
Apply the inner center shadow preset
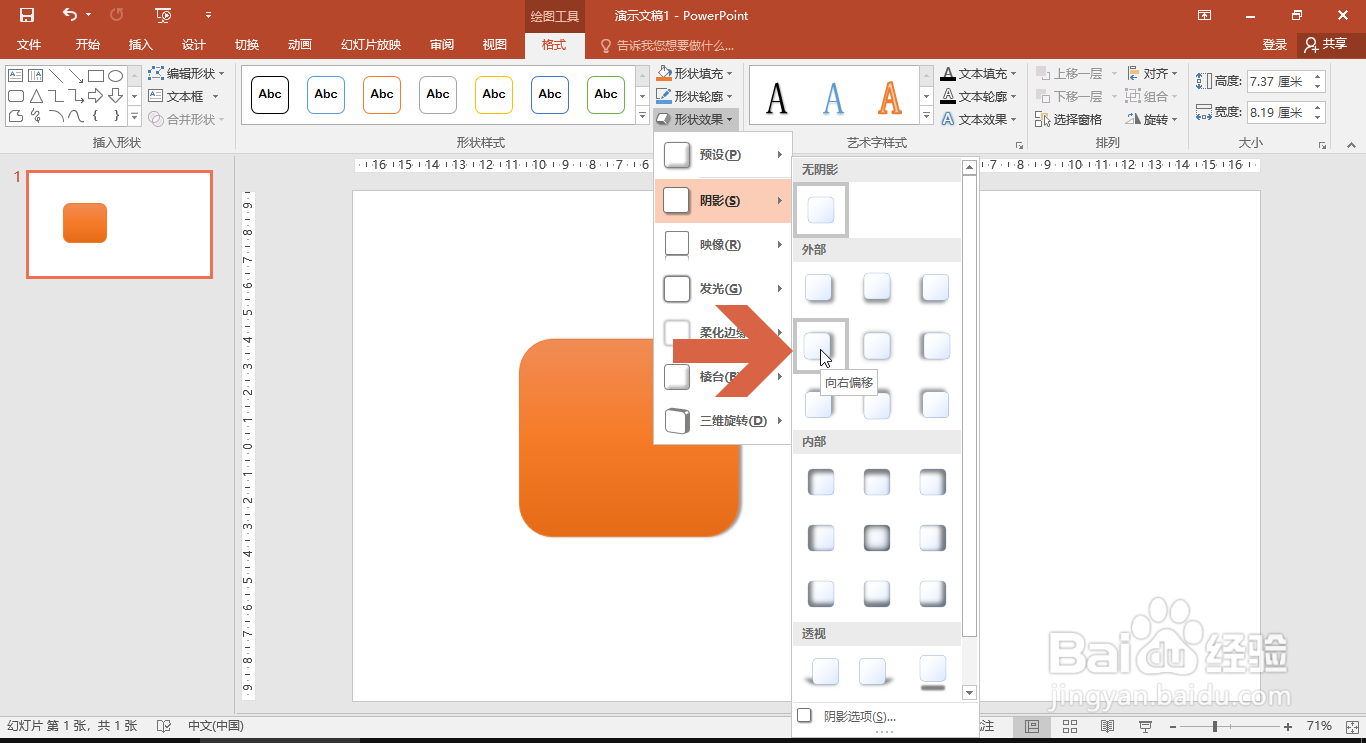point(877,538)
